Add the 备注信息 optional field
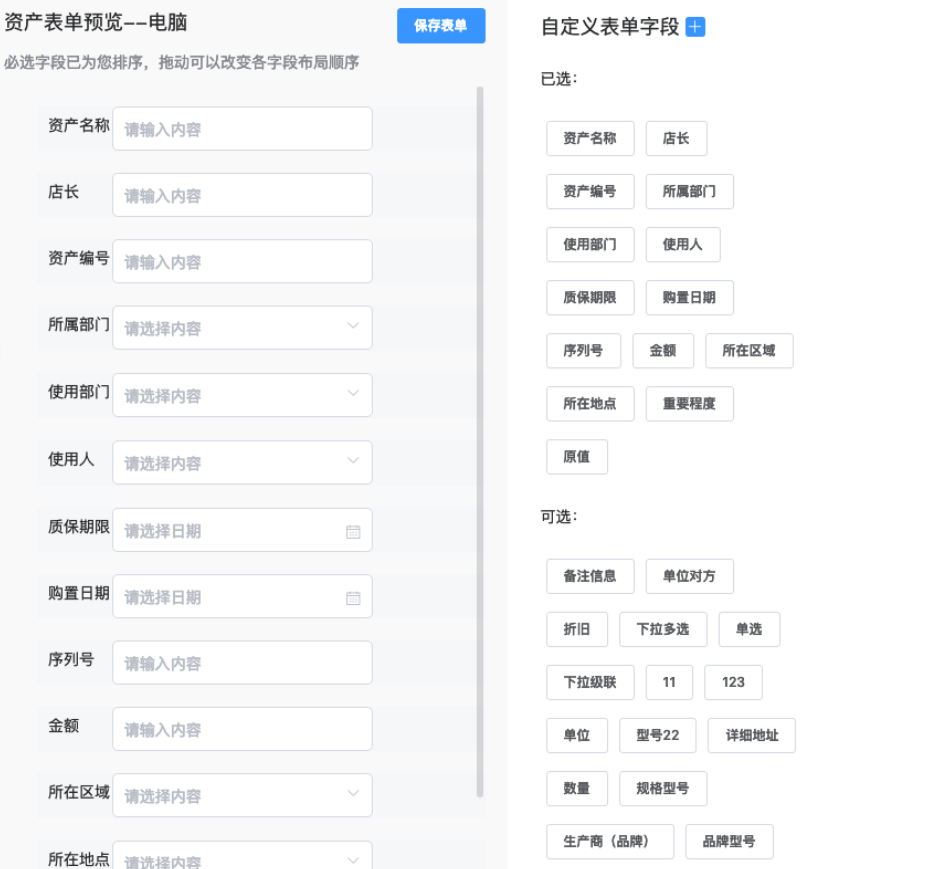Viewport: 943px width, 869px height. tap(590, 576)
